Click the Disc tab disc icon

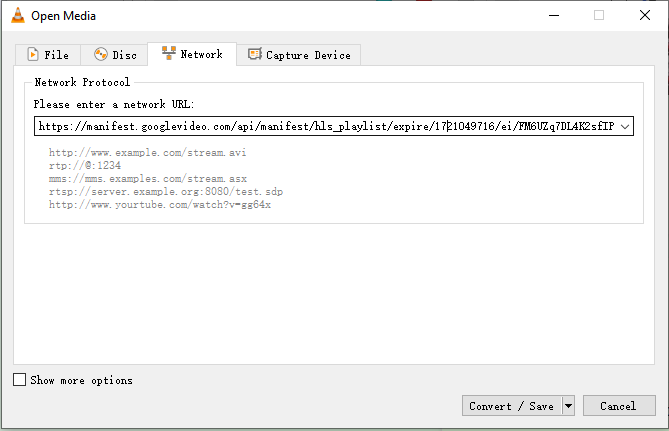point(101,55)
